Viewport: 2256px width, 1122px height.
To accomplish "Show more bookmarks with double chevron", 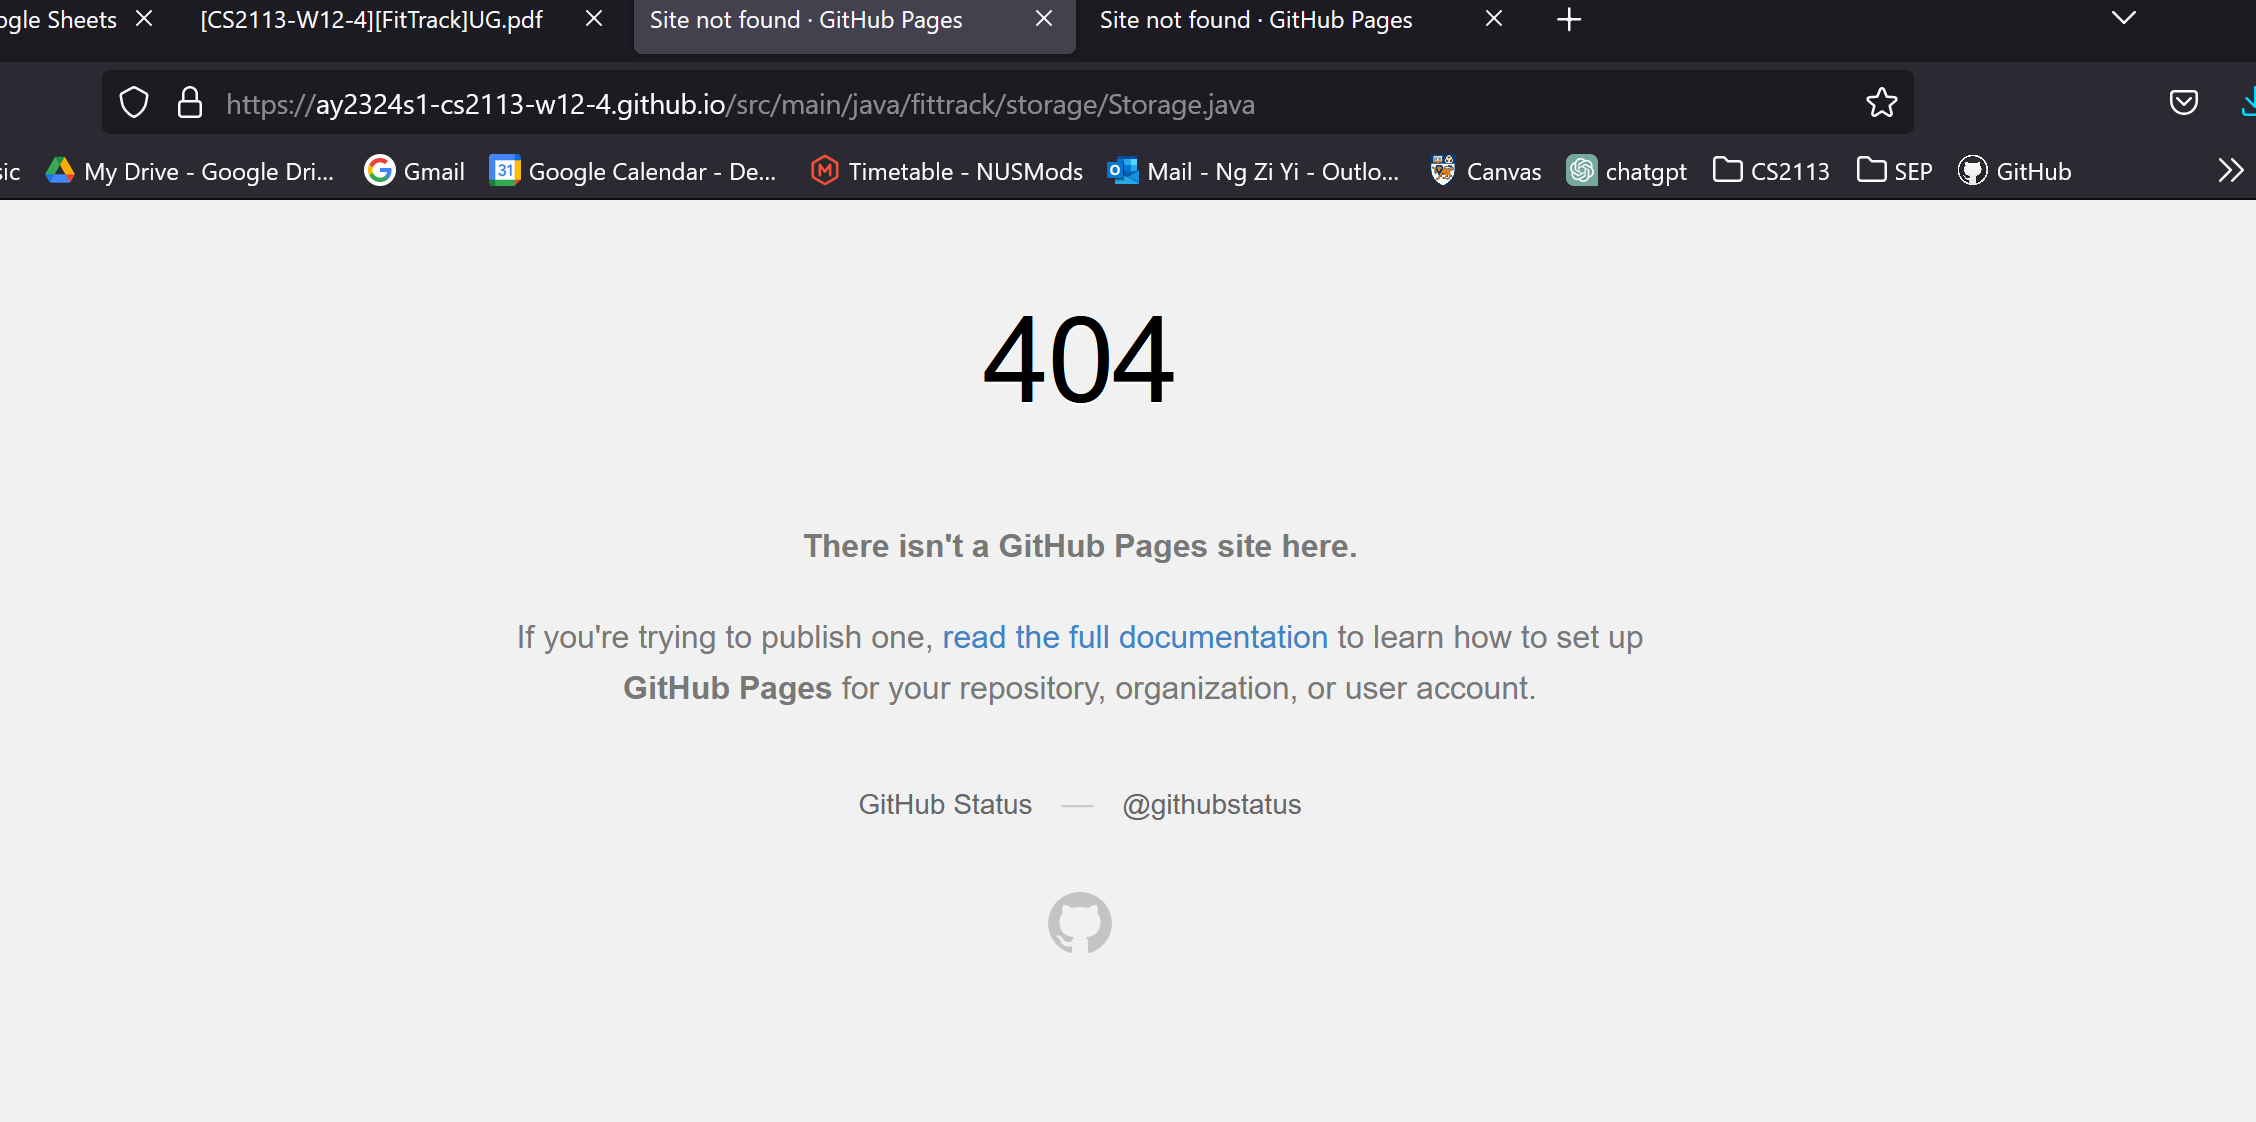I will click(2230, 171).
